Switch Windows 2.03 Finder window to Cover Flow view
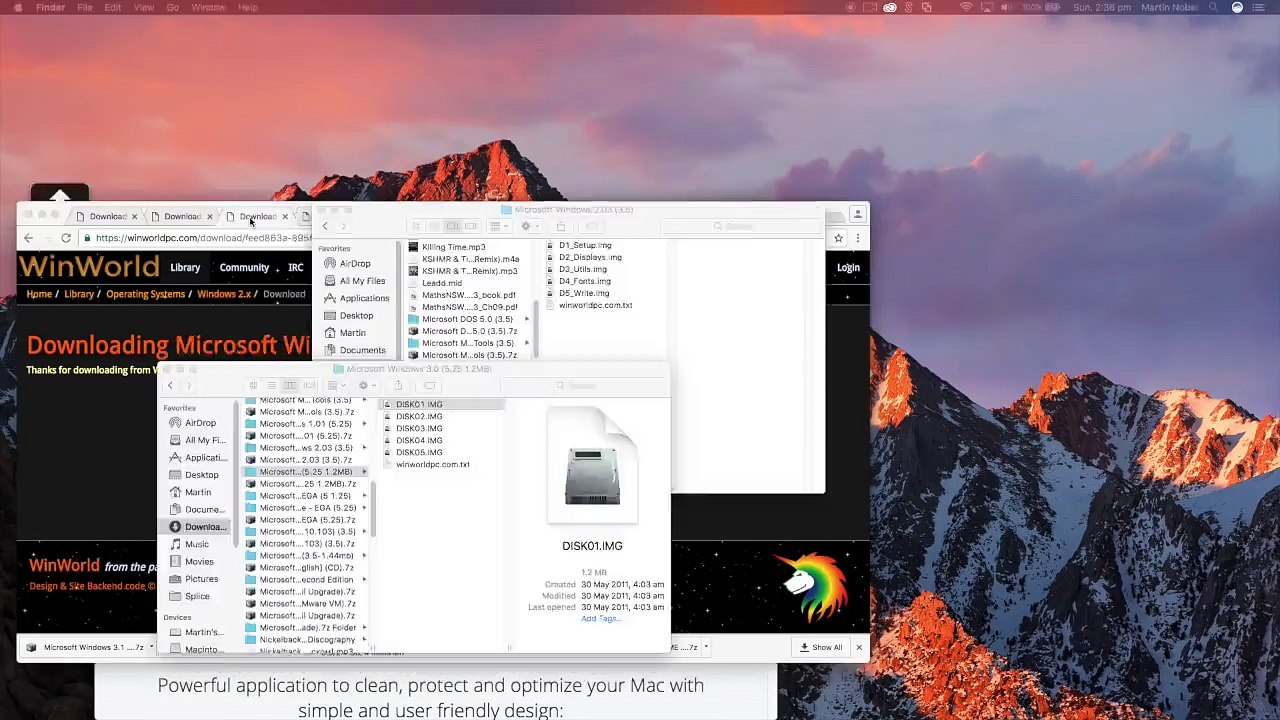Image resolution: width=1280 pixels, height=720 pixels. pos(471,227)
